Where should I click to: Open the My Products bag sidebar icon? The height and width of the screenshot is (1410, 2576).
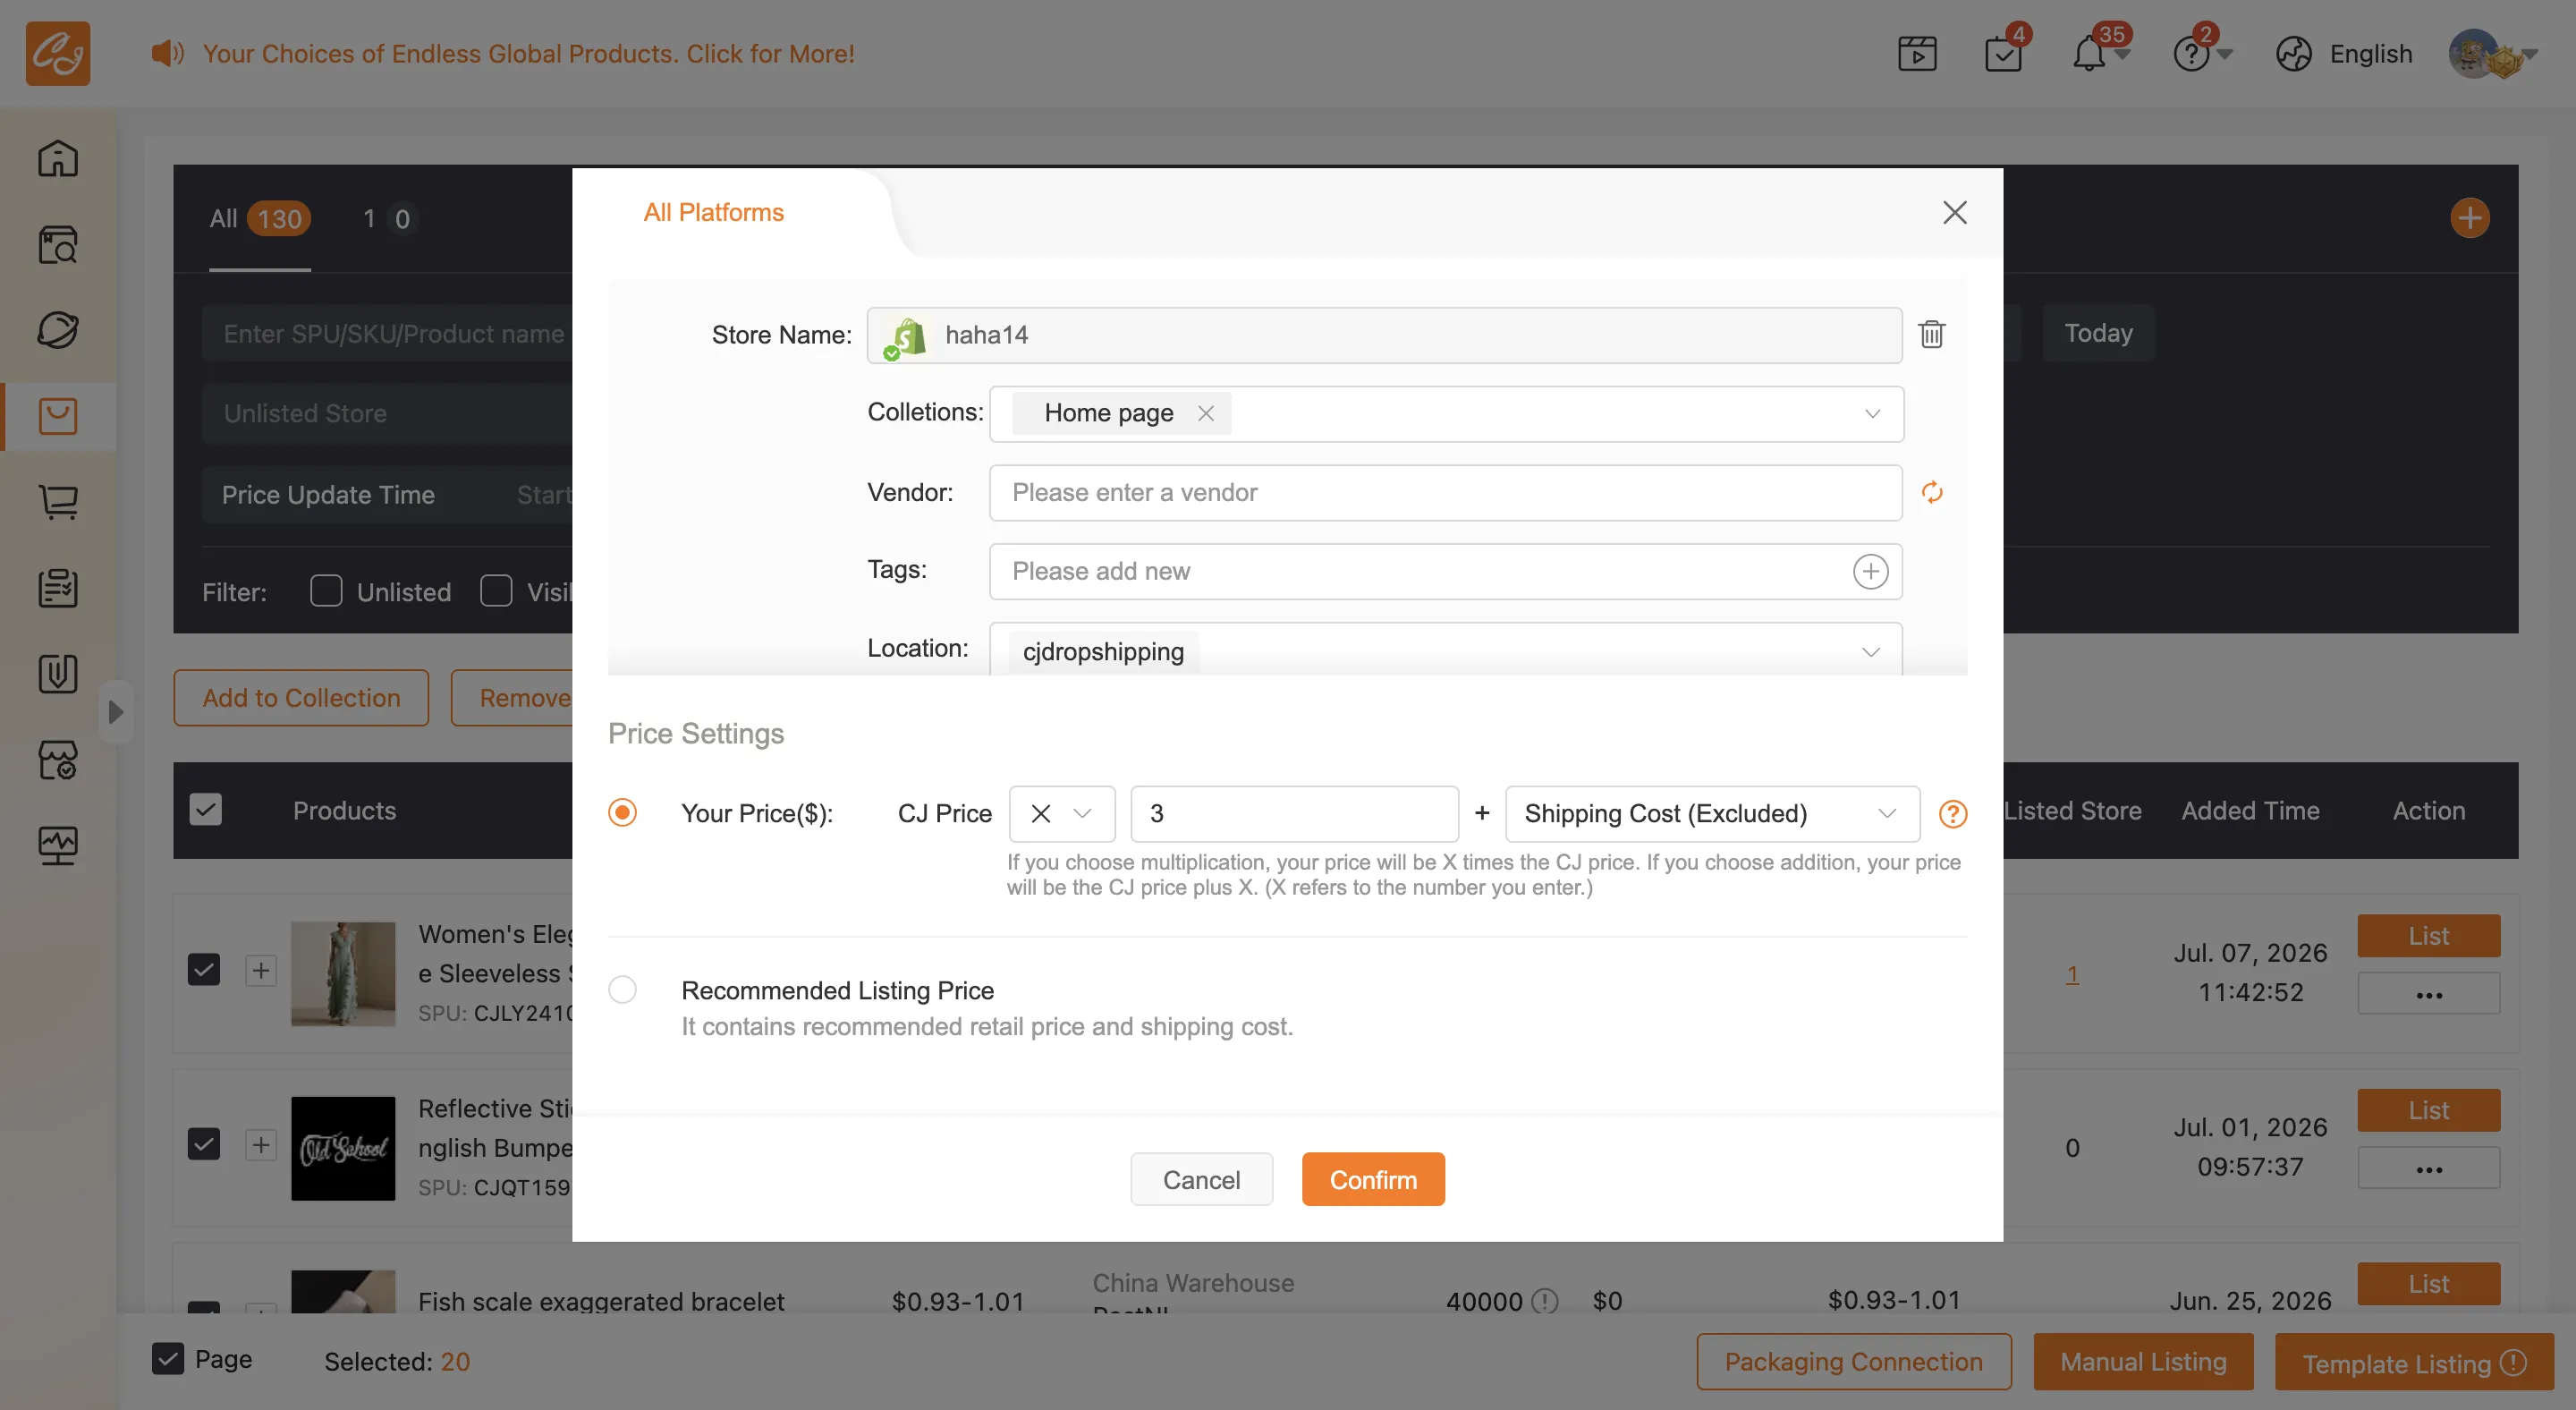[58, 416]
